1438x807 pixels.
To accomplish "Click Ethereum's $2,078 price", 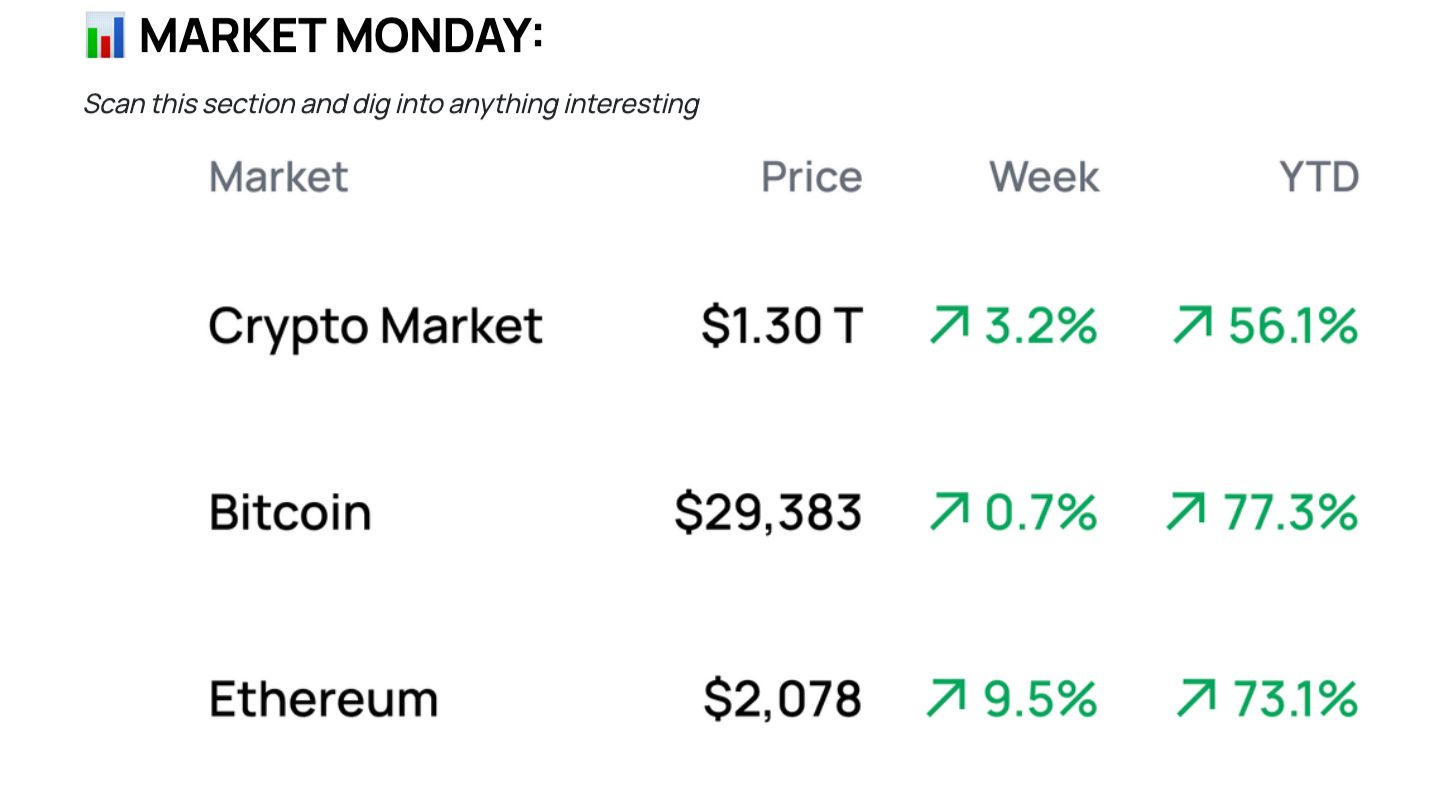I will pos(782,699).
